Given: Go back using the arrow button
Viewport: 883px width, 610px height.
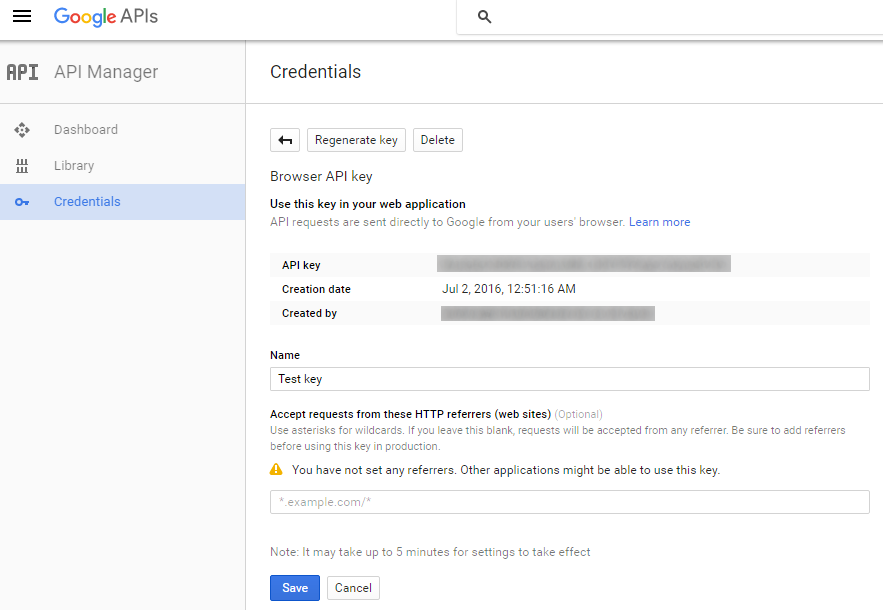Looking at the screenshot, I should 285,140.
